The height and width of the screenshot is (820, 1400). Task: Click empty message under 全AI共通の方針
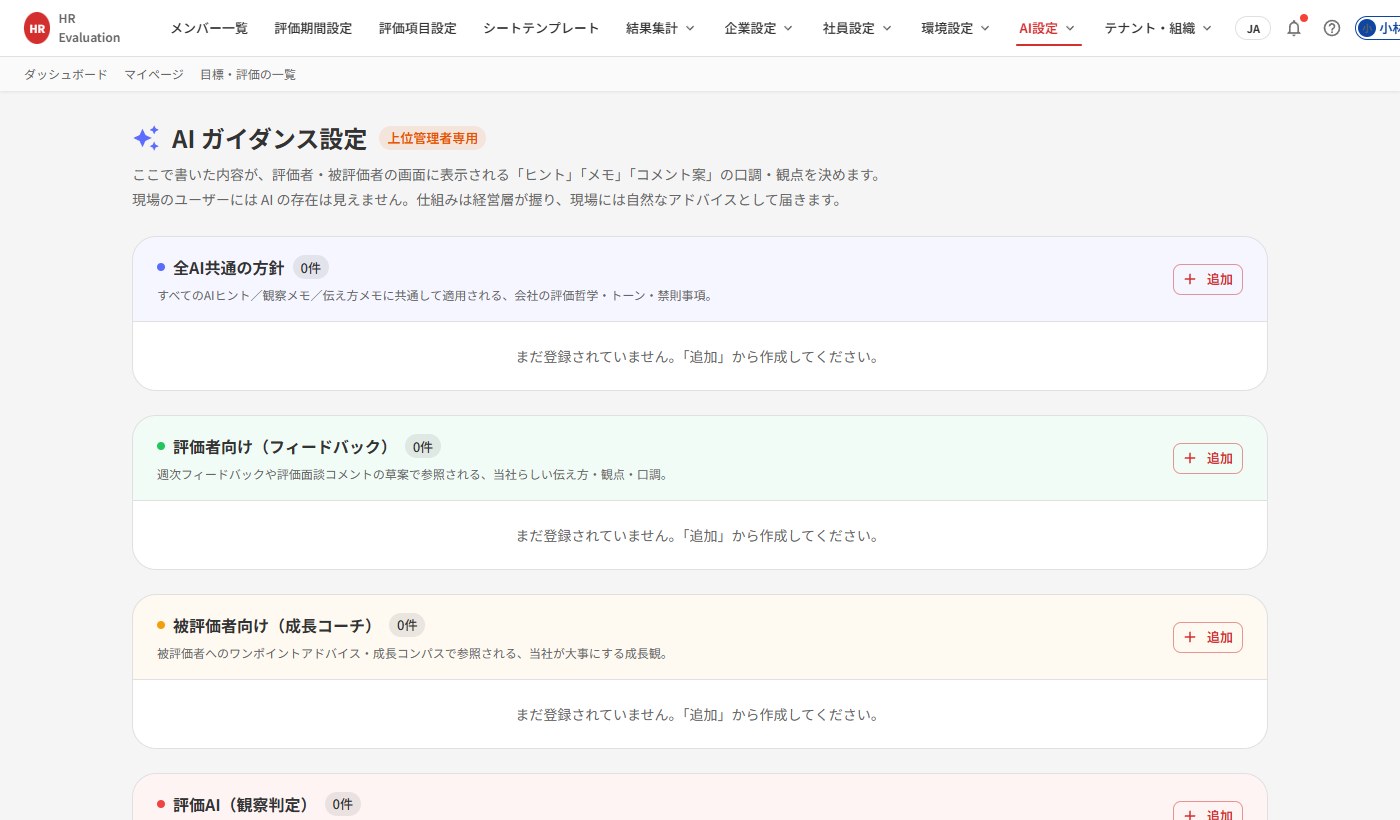click(698, 356)
